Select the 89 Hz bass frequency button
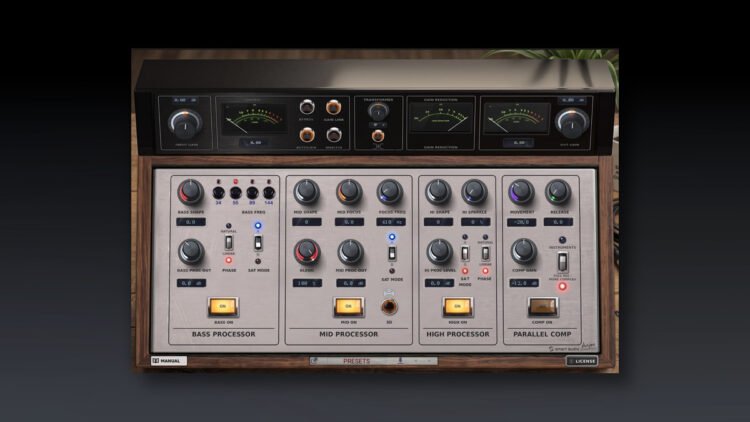This screenshot has width=750, height=422. 252,192
